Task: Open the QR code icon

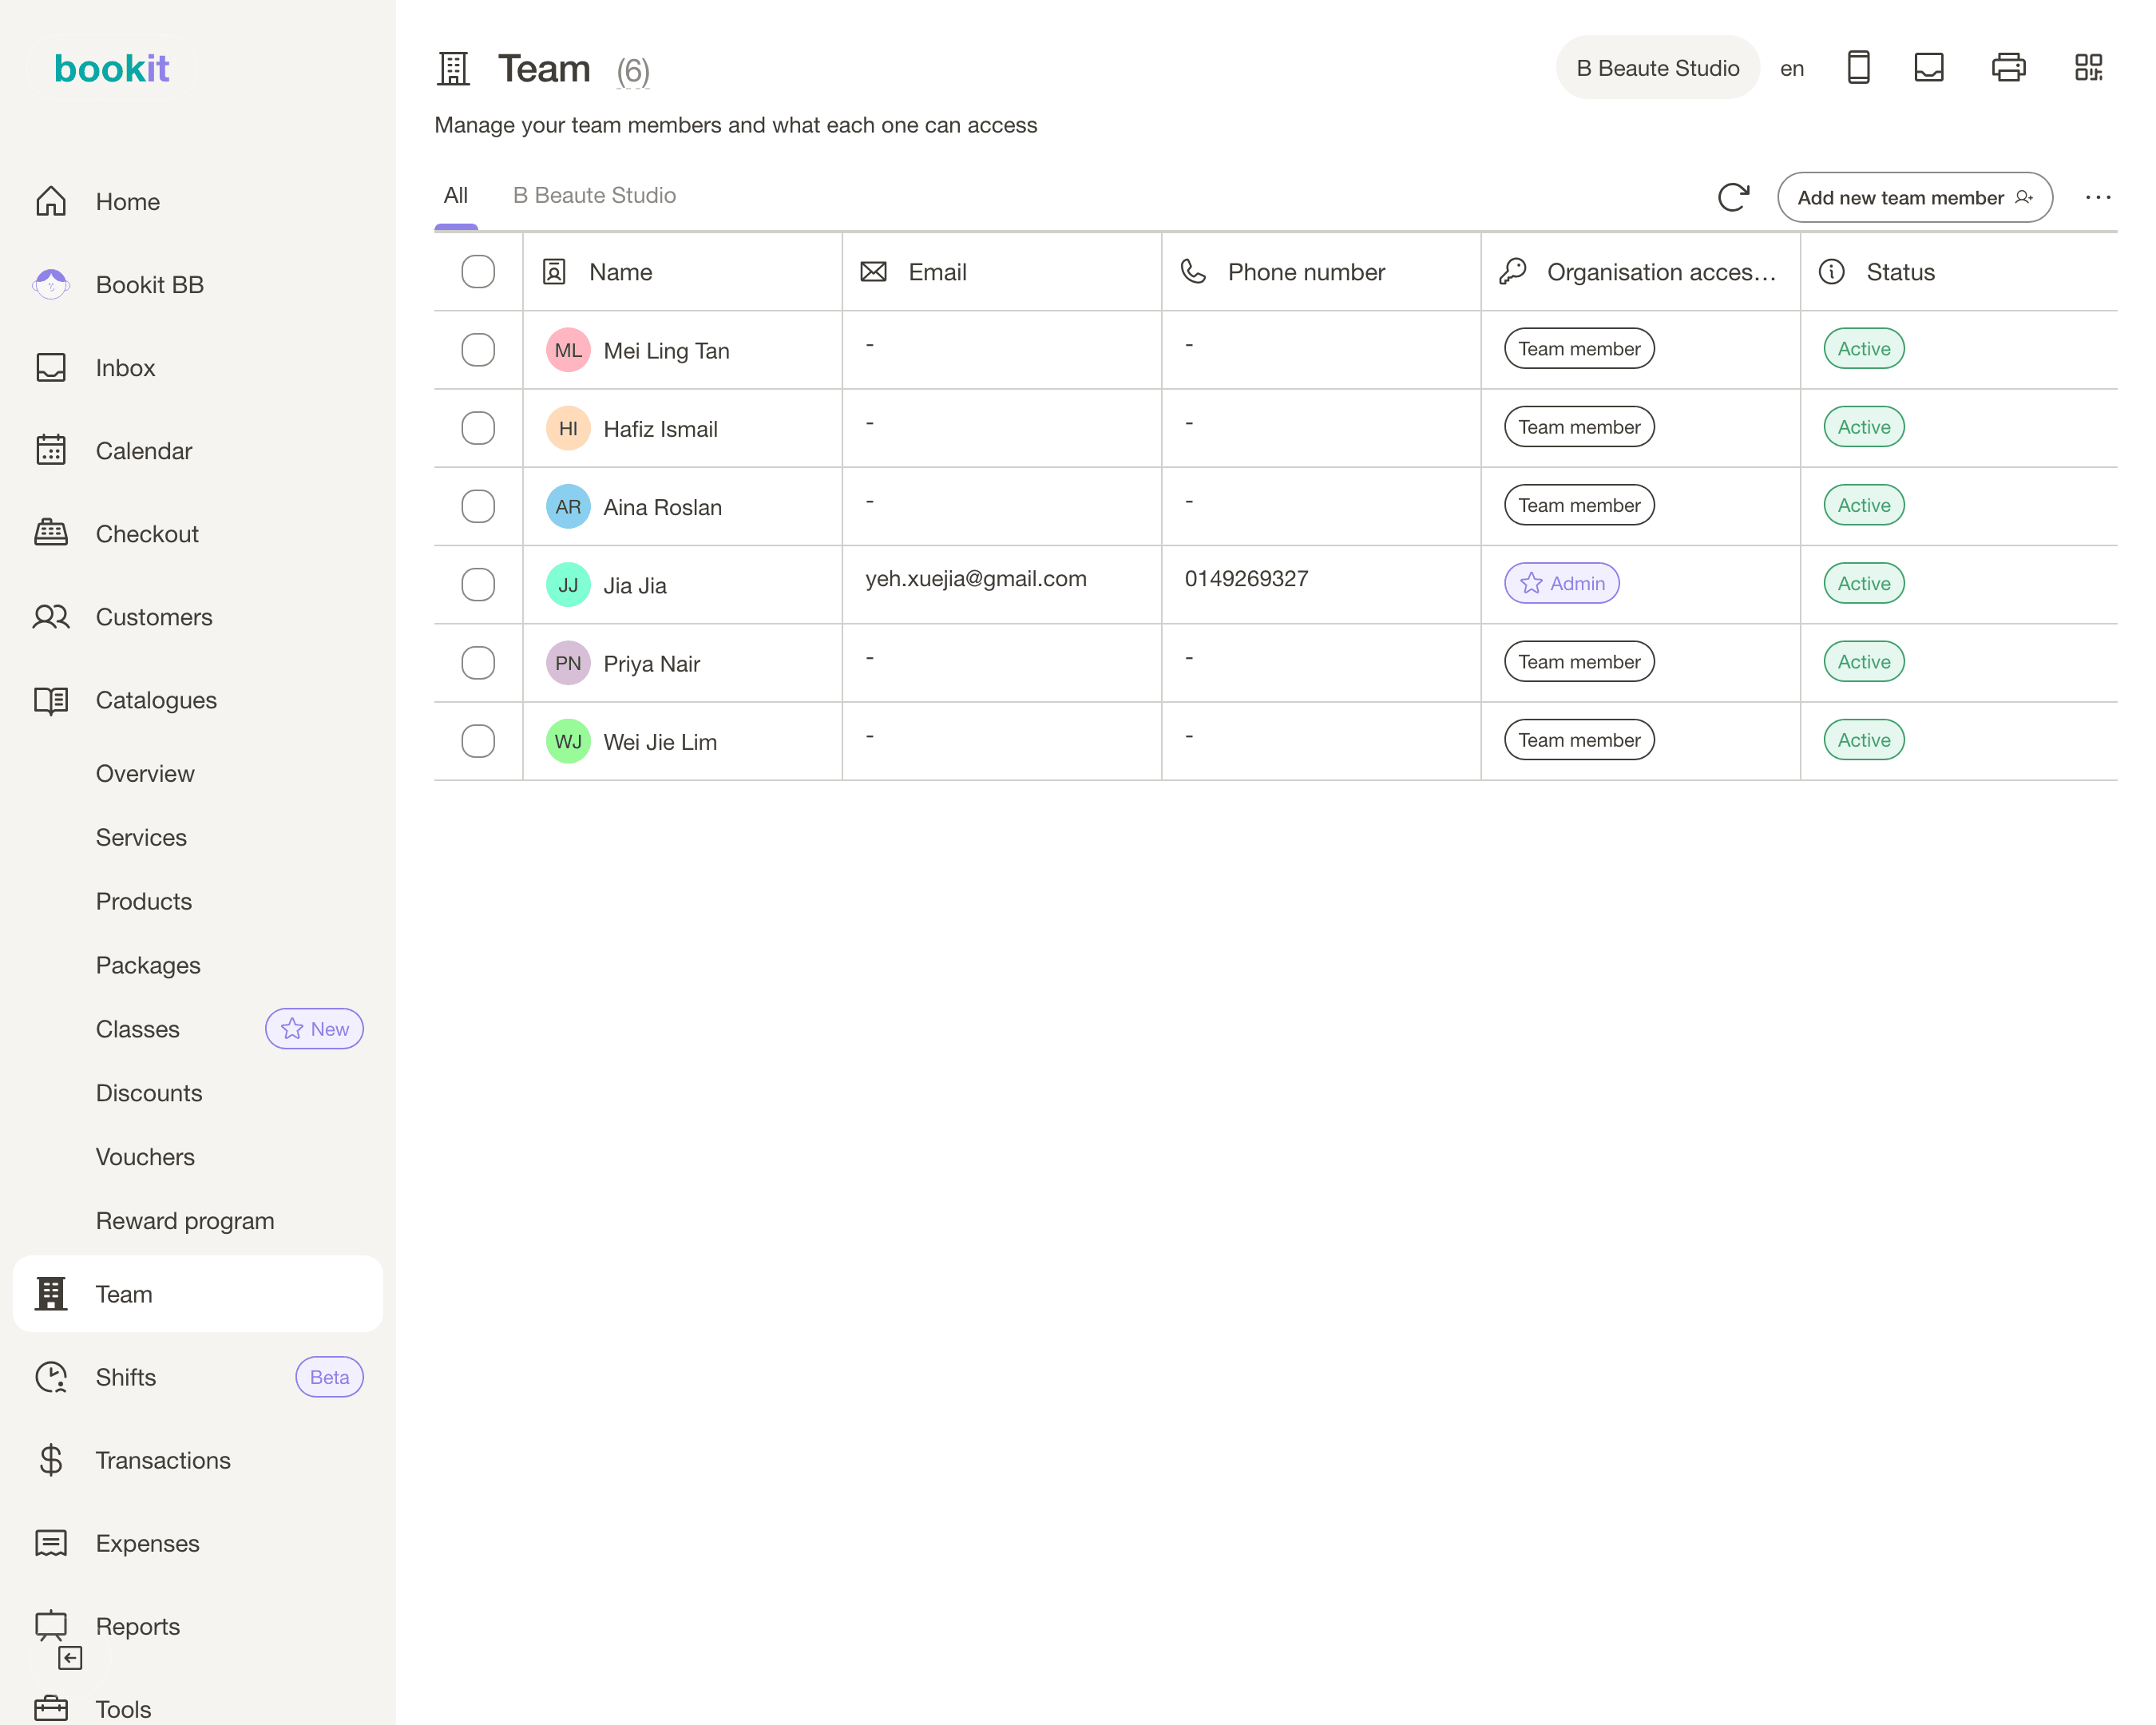Action: [2088, 68]
